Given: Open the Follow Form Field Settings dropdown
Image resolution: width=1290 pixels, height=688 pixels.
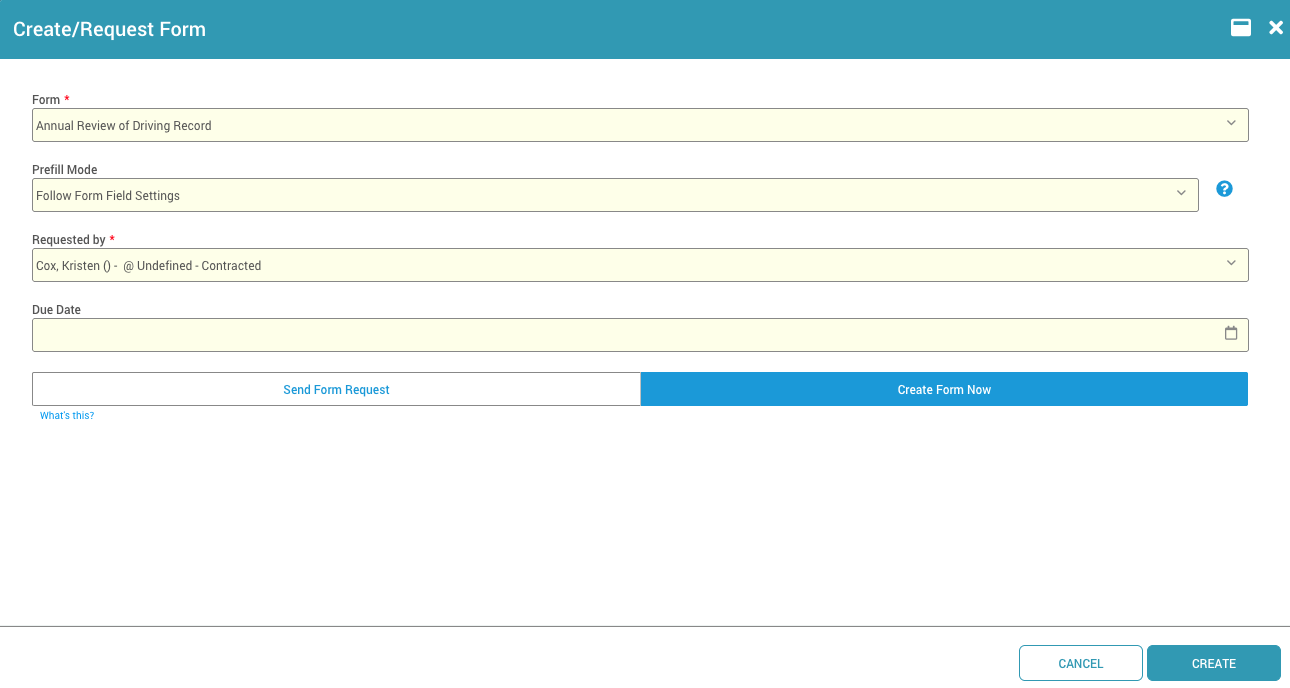Looking at the screenshot, I should tap(600, 196).
